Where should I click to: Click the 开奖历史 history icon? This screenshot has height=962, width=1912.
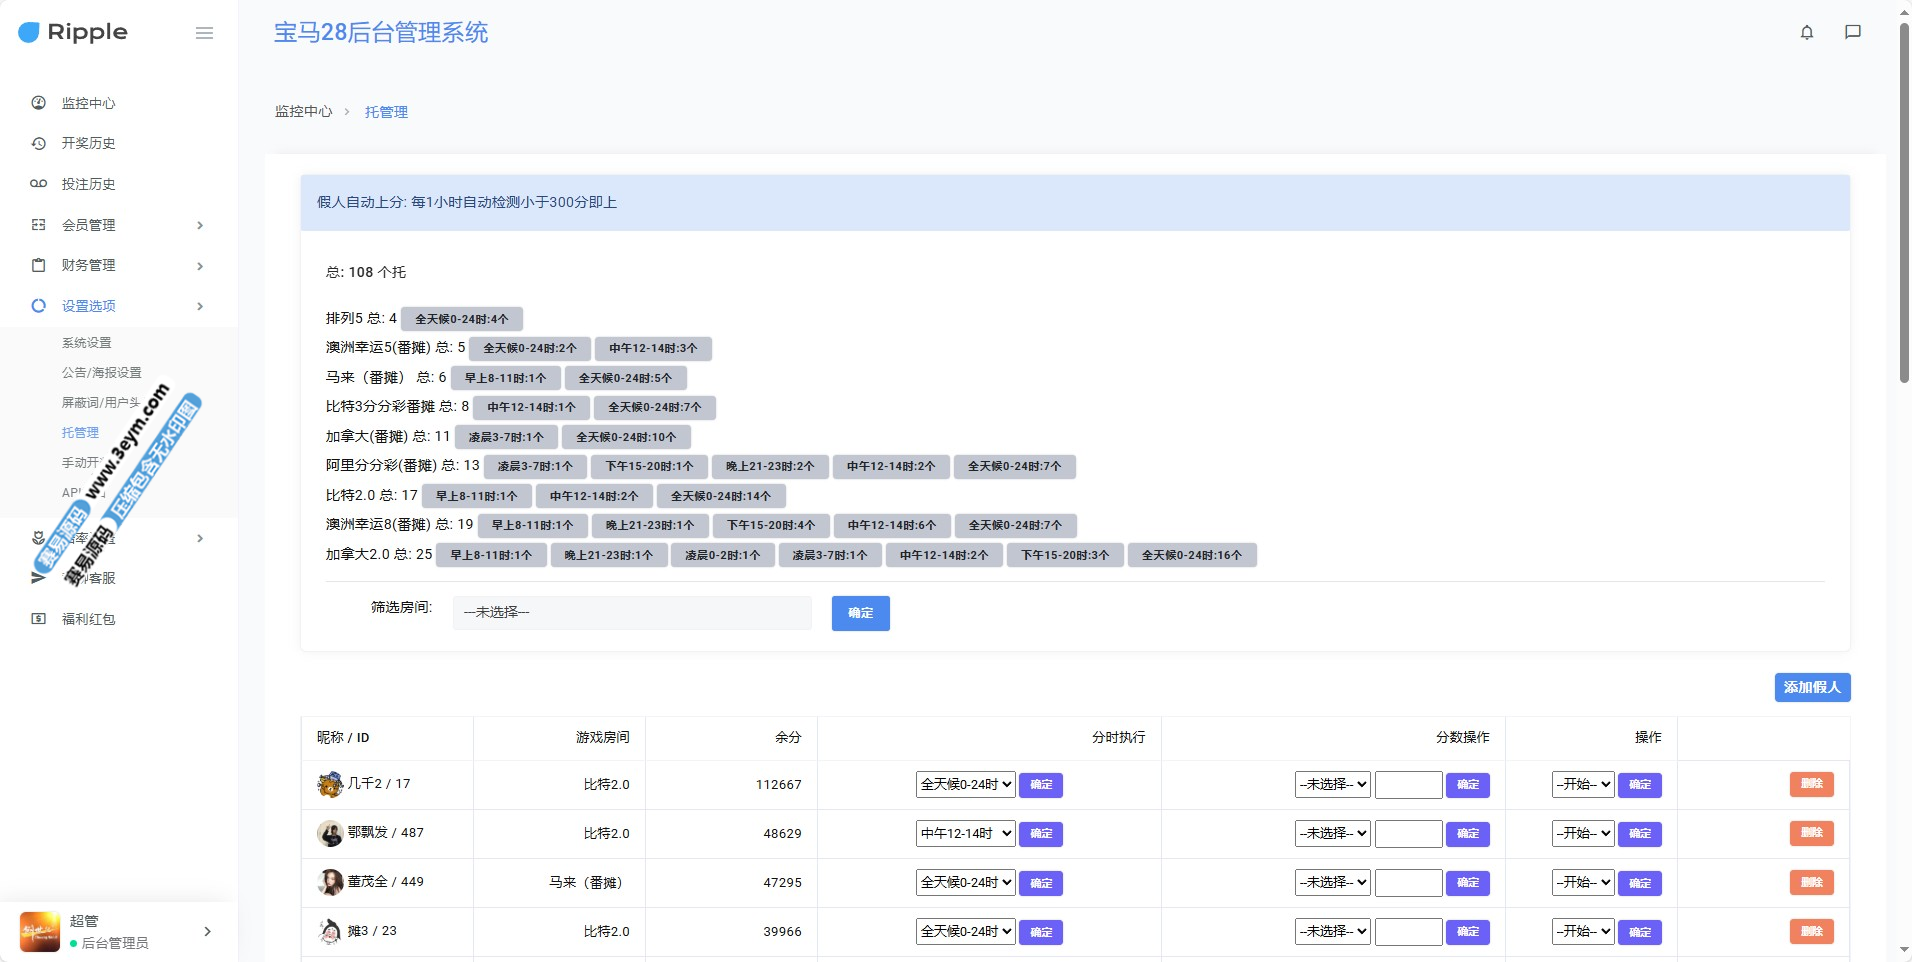tap(39, 143)
